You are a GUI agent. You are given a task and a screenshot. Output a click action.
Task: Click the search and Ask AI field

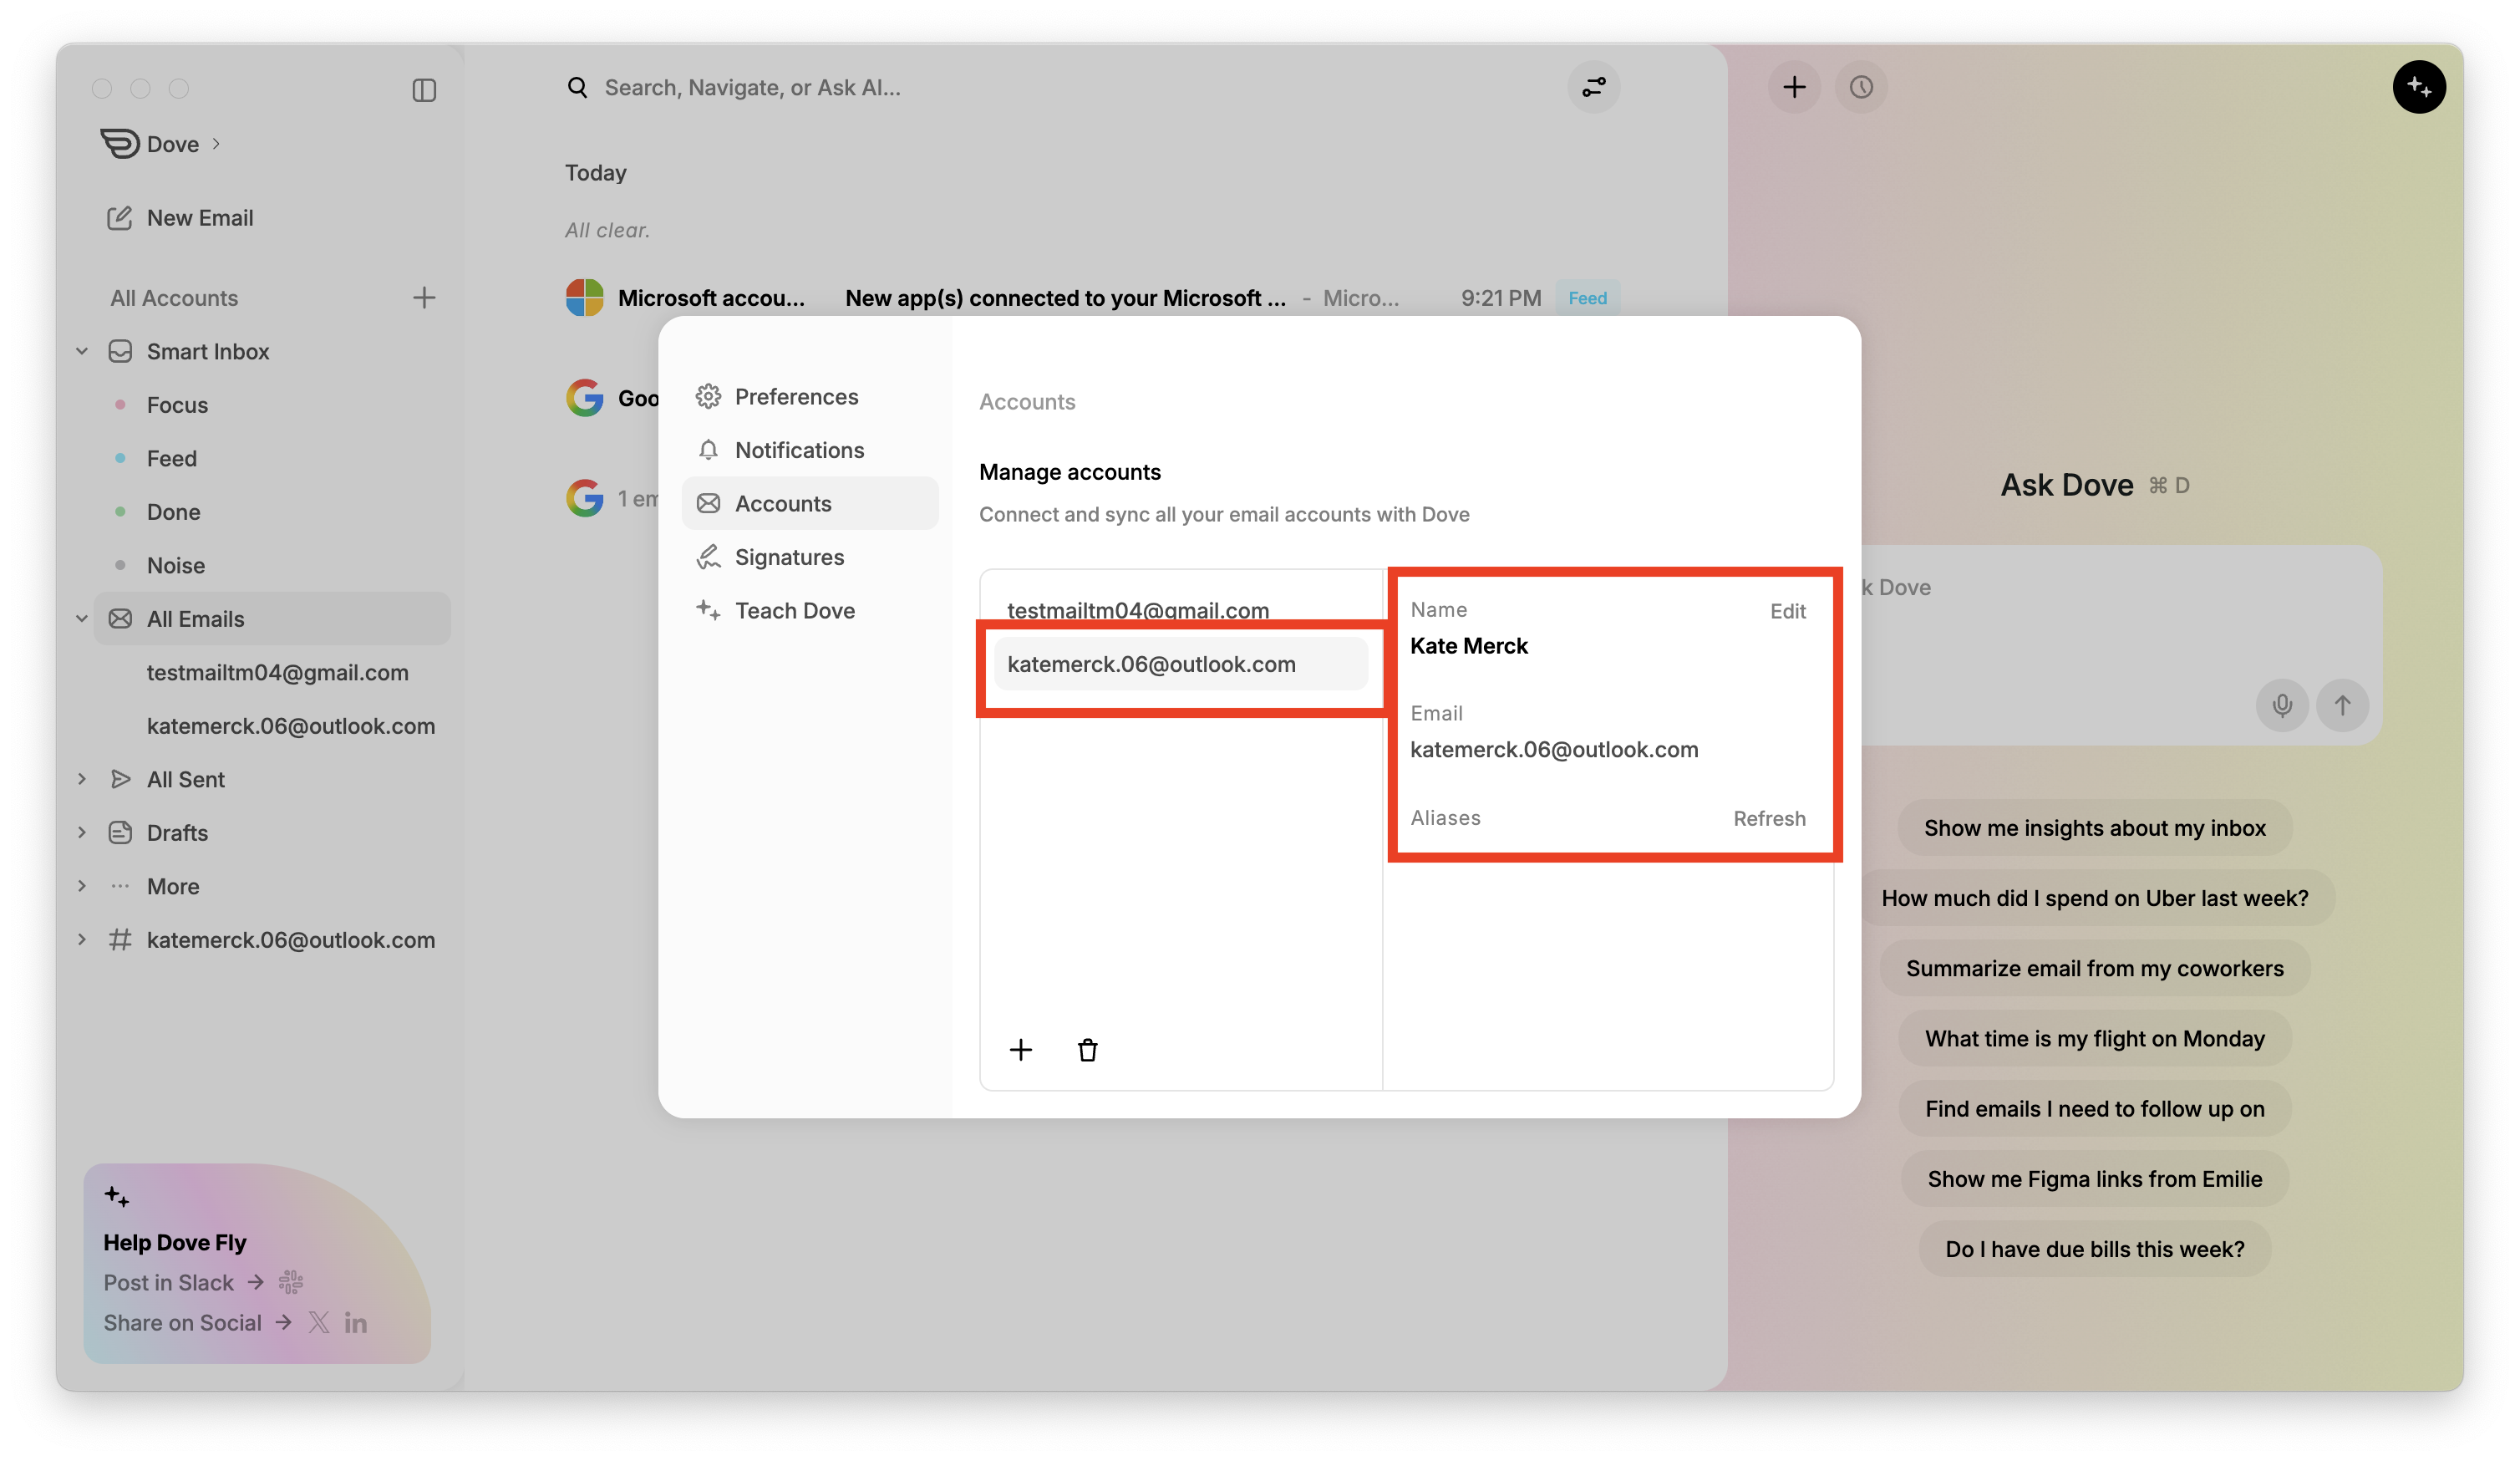(752, 88)
